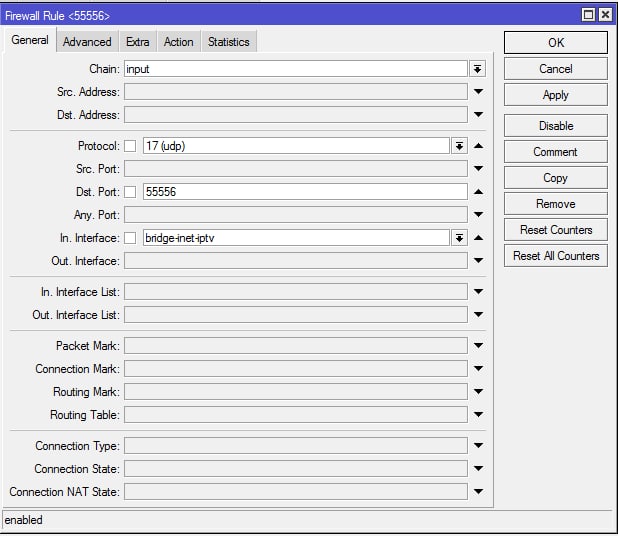This screenshot has height=536, width=618.
Task: Click the Dst. Port field with 55556
Action: tap(305, 192)
